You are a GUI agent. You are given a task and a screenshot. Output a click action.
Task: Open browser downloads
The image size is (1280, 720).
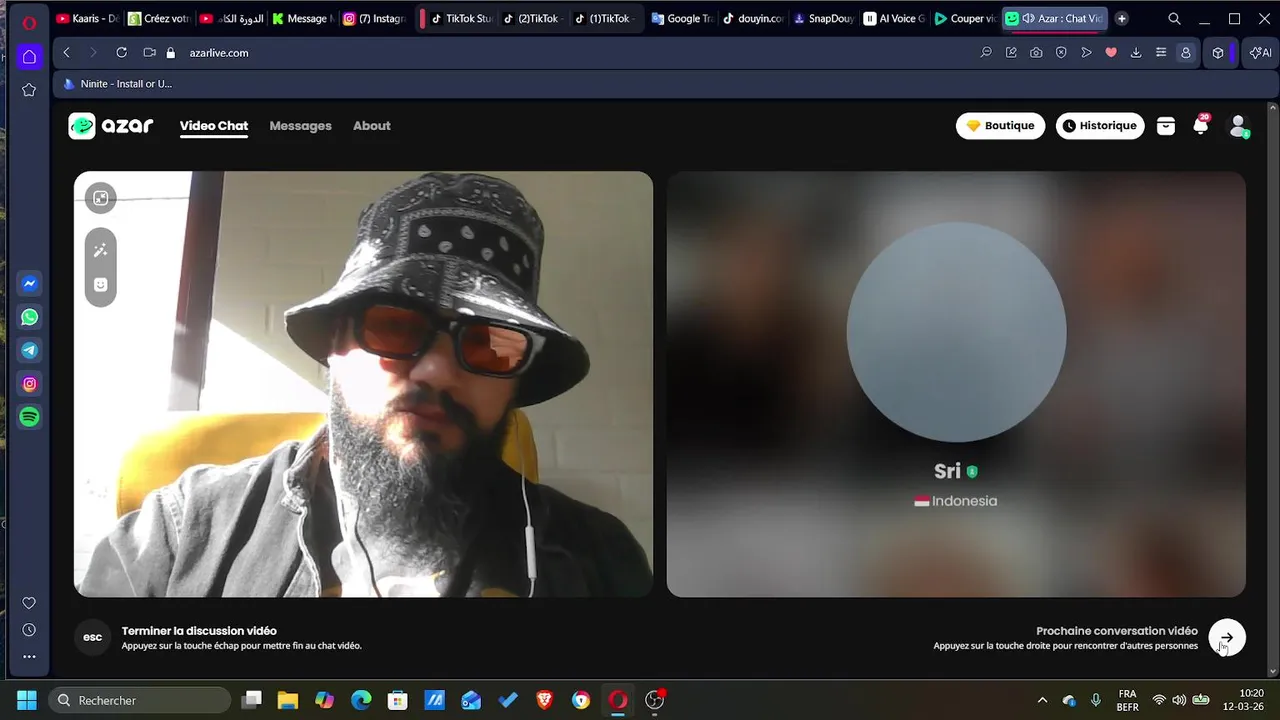1136,53
